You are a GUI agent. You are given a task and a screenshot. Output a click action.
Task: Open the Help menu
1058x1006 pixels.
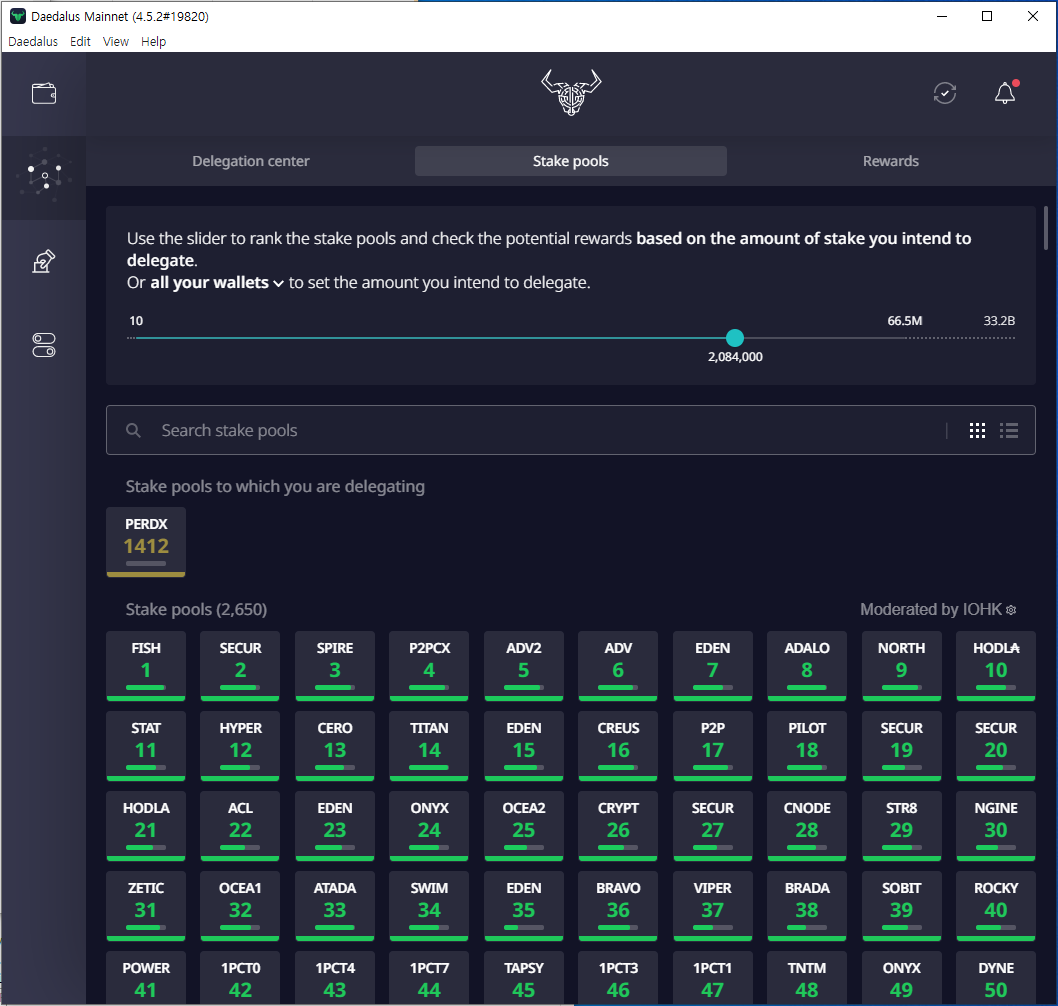click(x=153, y=42)
